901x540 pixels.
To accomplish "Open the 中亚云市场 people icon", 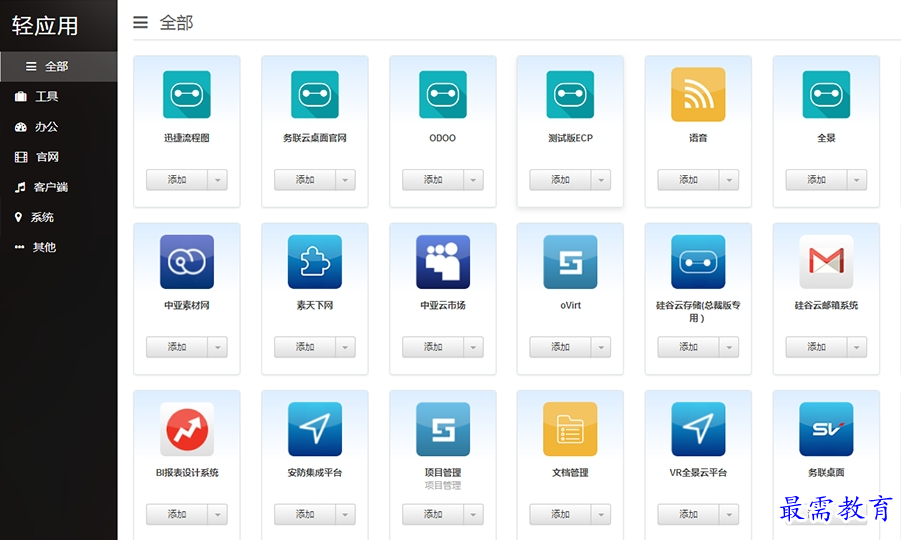I will click(x=443, y=261).
